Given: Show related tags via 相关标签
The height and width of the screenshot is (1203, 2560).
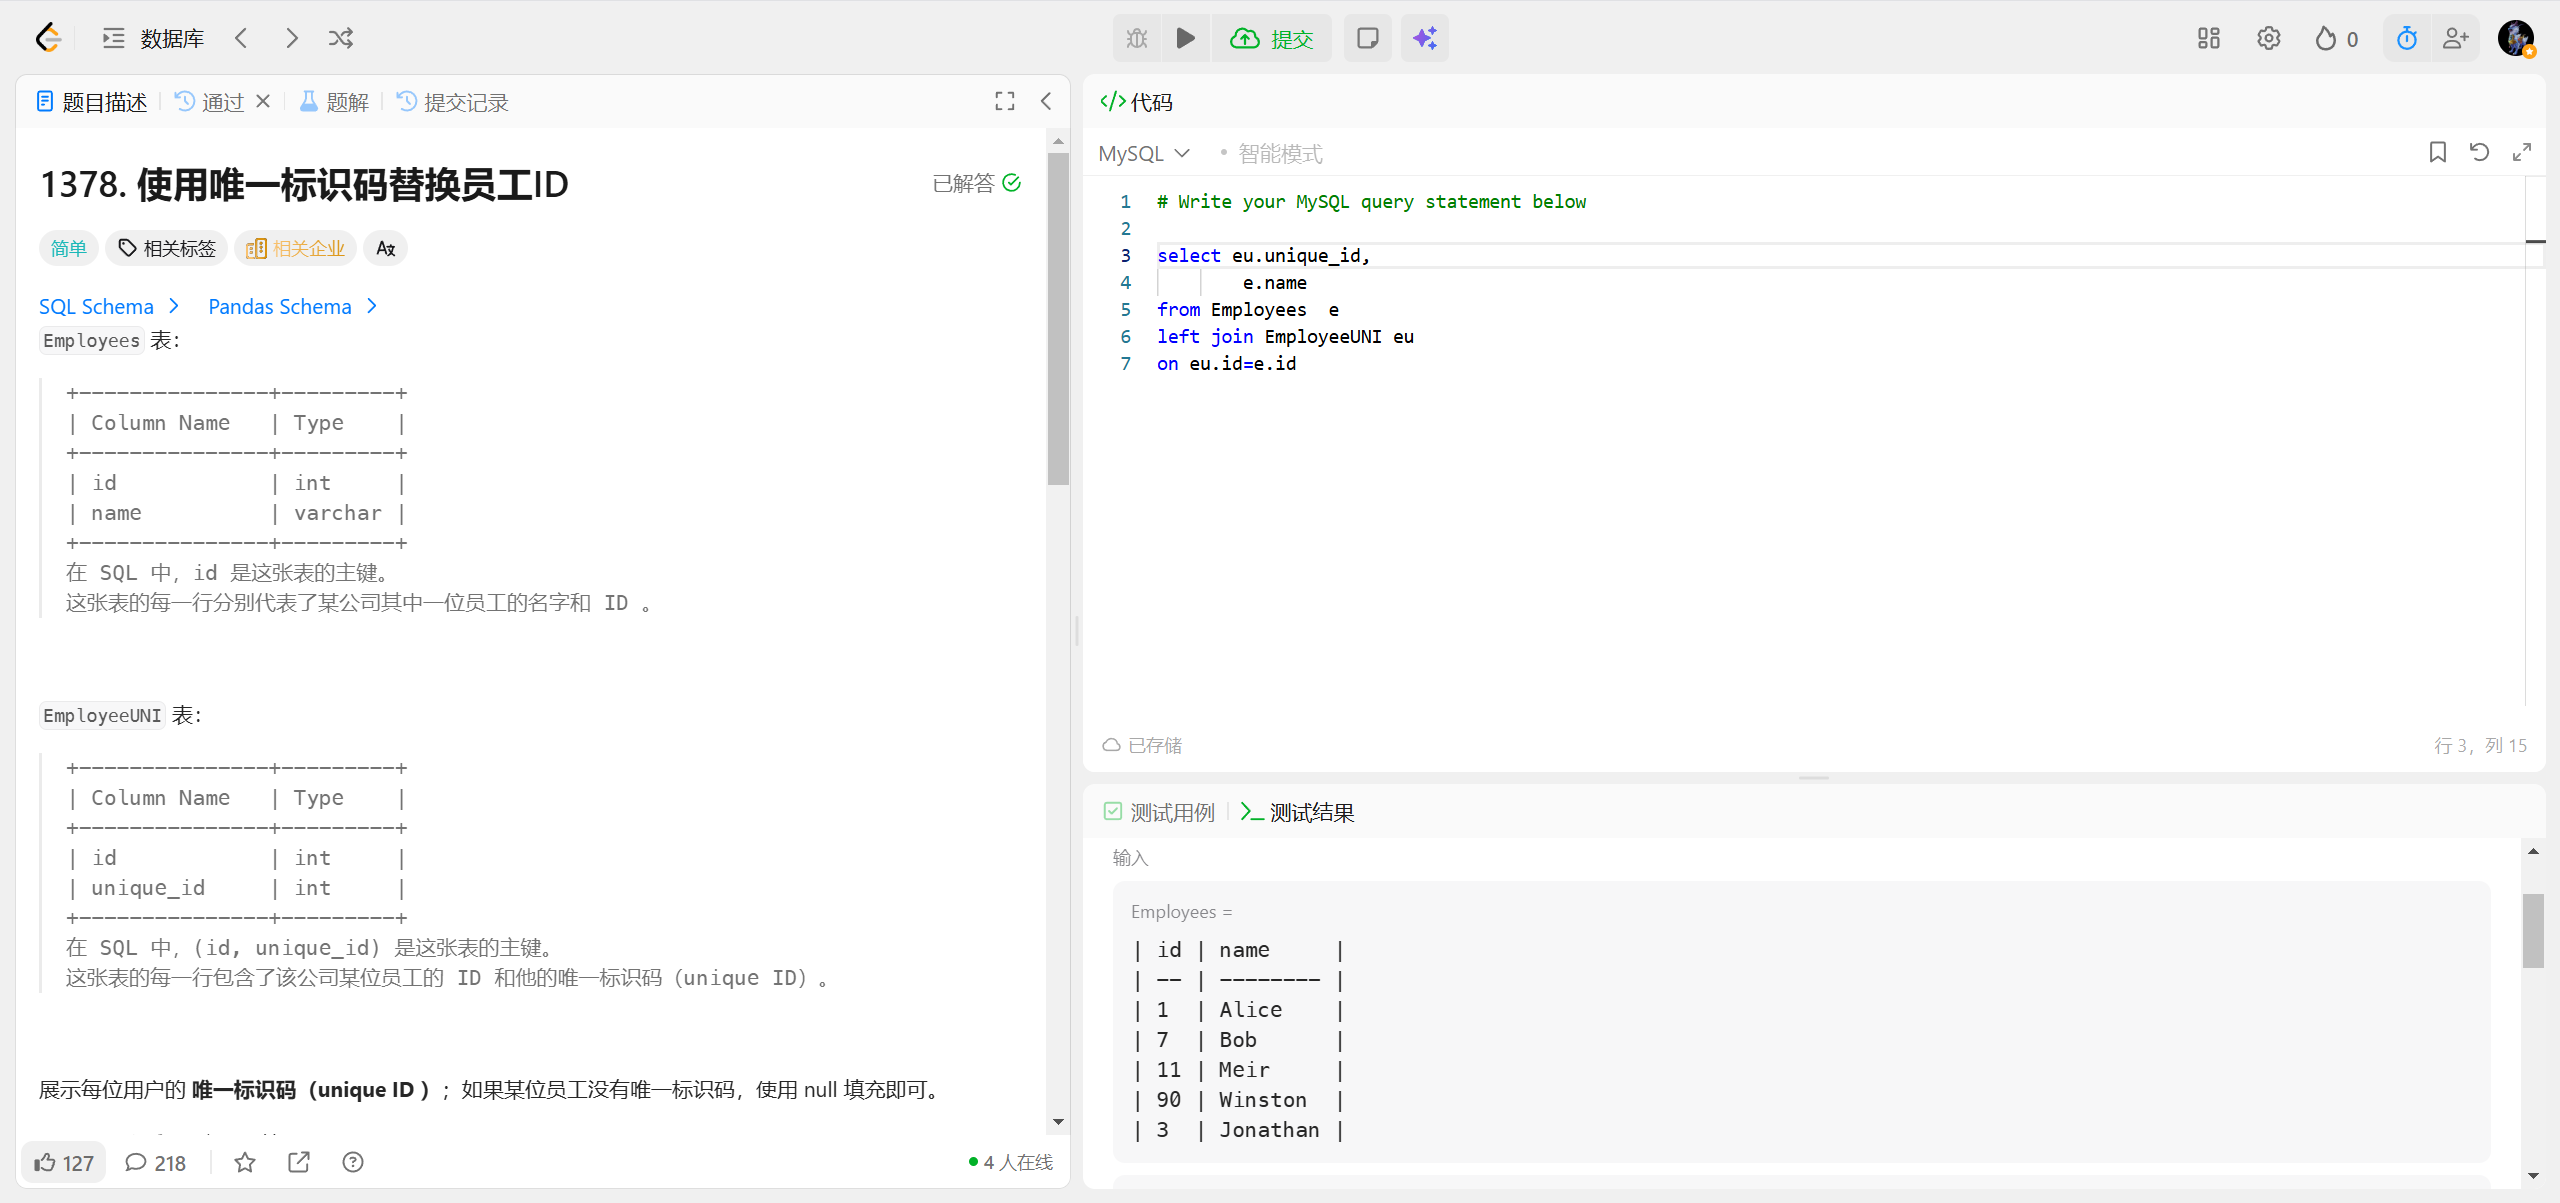Looking at the screenshot, I should [167, 248].
